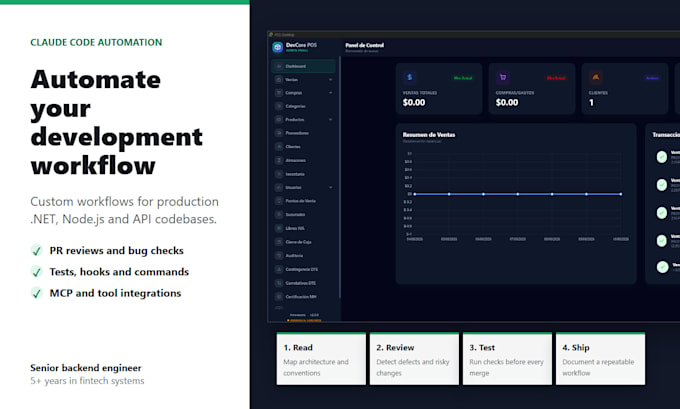The width and height of the screenshot is (680, 409).
Task: Click the green Mes Actual badge
Action: coord(463,78)
